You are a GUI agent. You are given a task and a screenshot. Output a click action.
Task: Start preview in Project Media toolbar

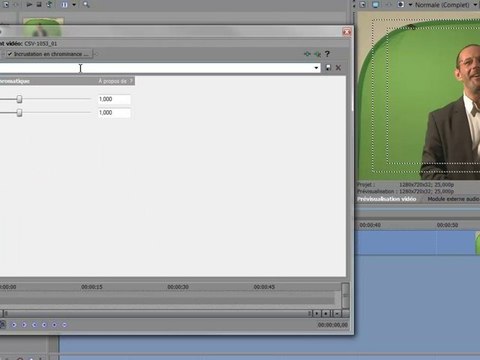[x=29, y=5]
